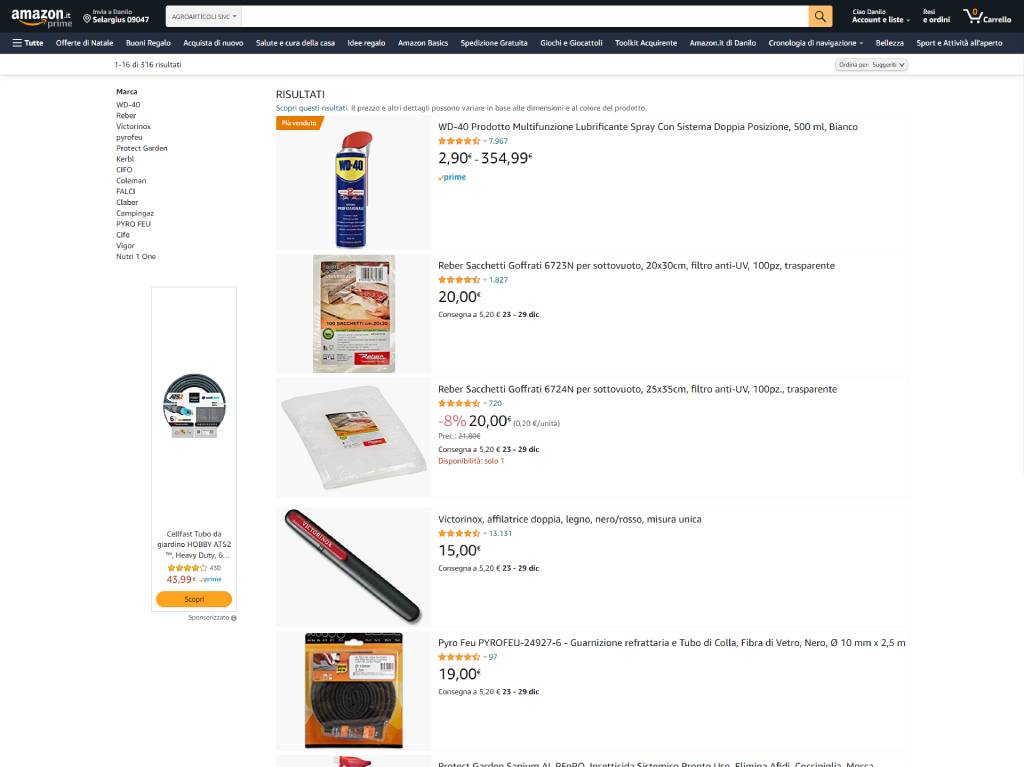Open the Tutte hamburger menu

click(27, 43)
